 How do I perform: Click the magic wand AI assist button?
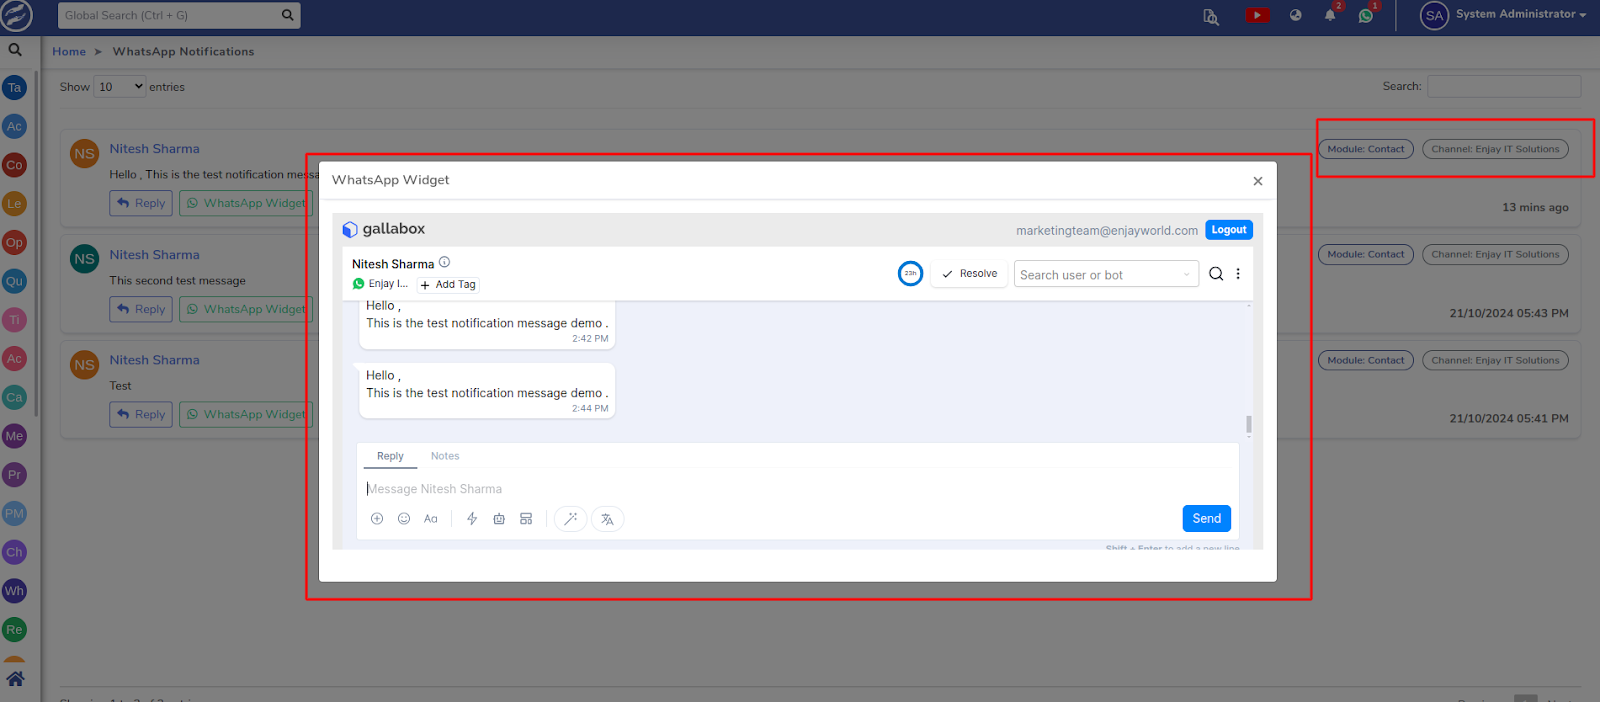[x=570, y=519]
